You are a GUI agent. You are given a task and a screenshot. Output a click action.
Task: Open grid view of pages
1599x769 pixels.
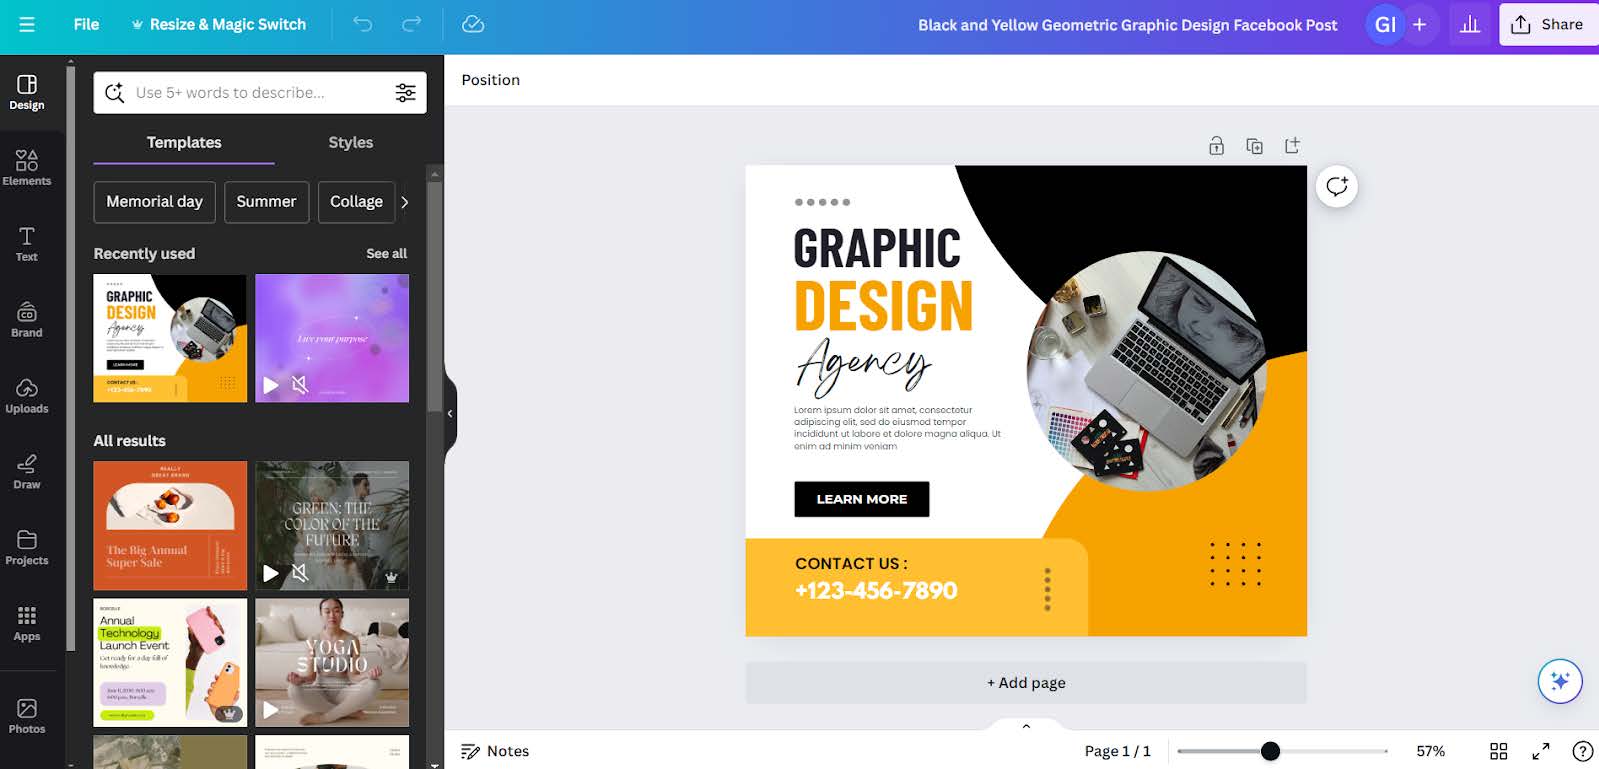[1498, 751]
